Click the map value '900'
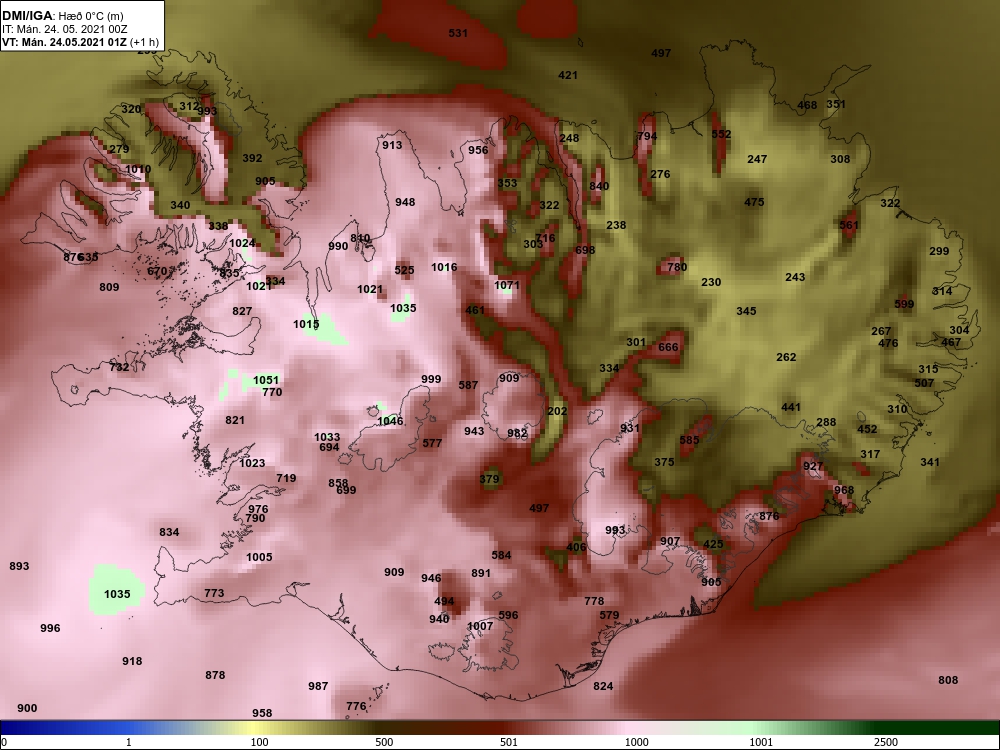The width and height of the screenshot is (1000, 750). (27, 709)
